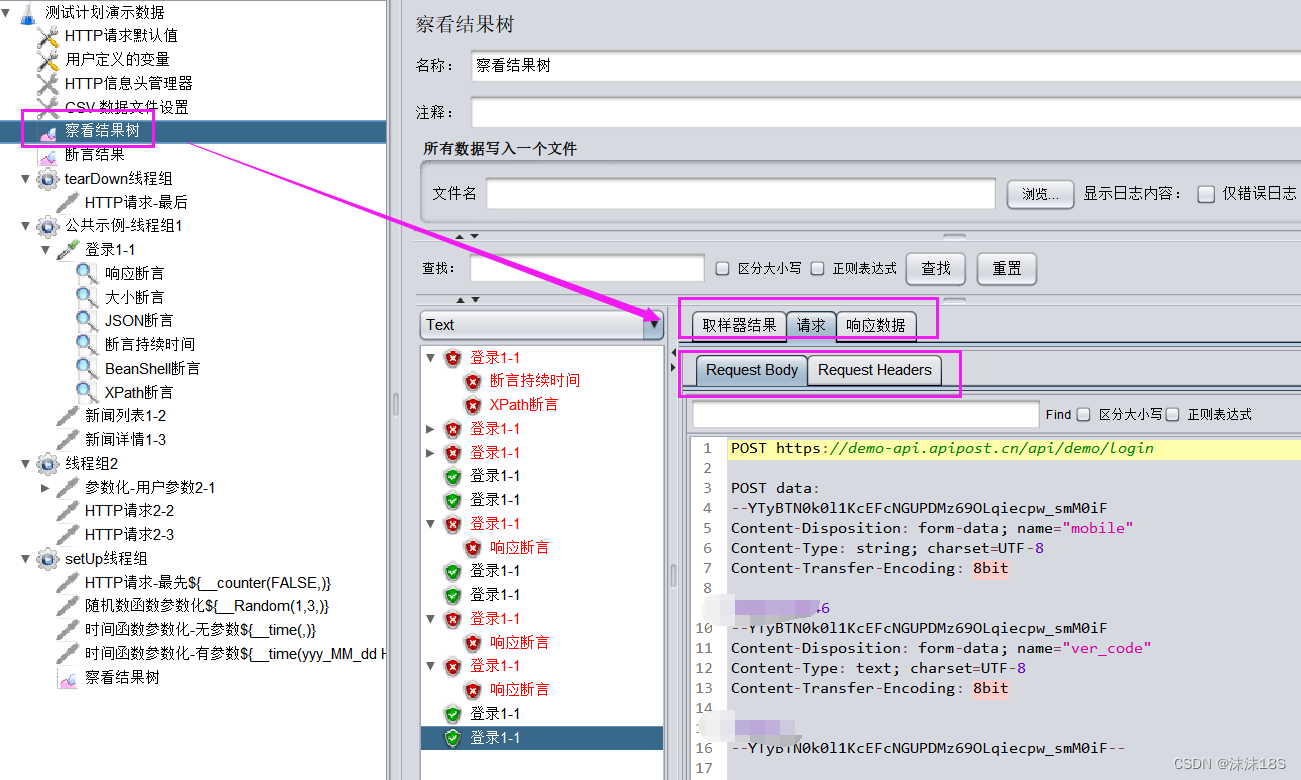Open the Request Headers tab
The height and width of the screenshot is (780, 1301).
click(875, 370)
